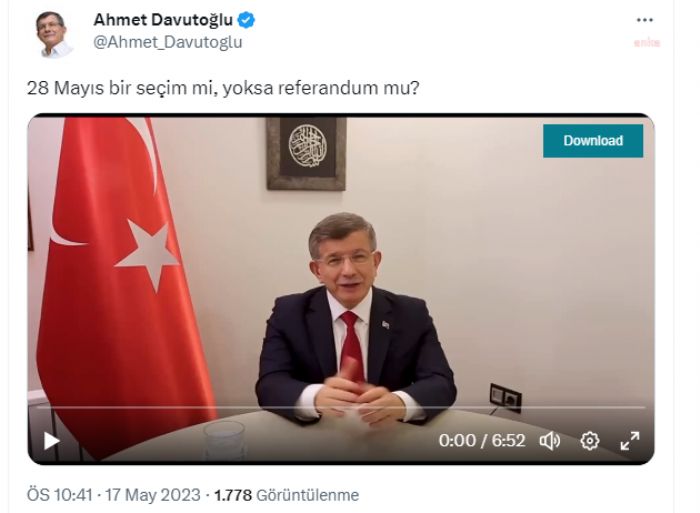
Task: Visit the @Ahmet_Davutoglu handle
Action: tap(168, 42)
